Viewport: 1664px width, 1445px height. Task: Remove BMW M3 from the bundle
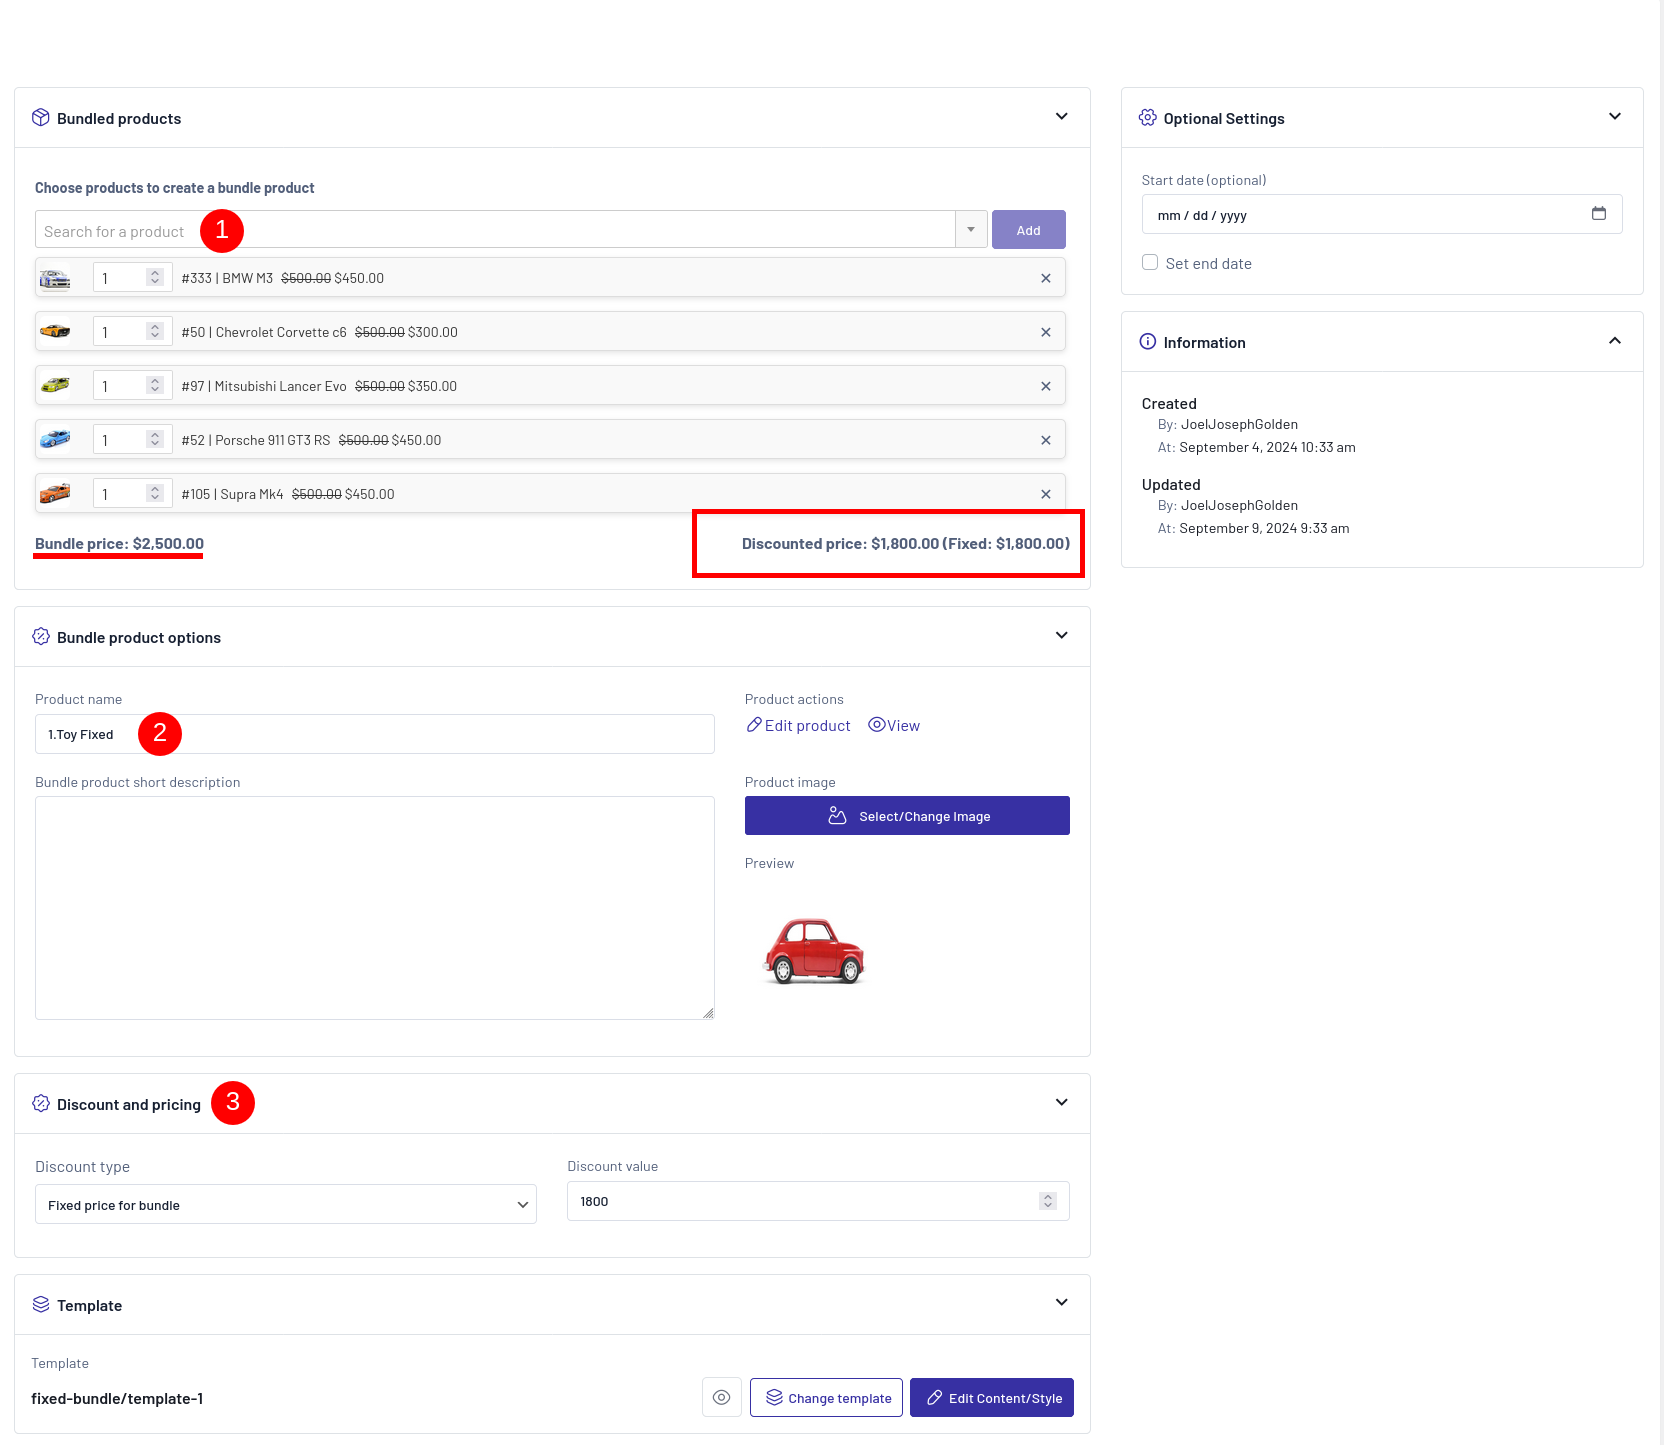tap(1045, 279)
